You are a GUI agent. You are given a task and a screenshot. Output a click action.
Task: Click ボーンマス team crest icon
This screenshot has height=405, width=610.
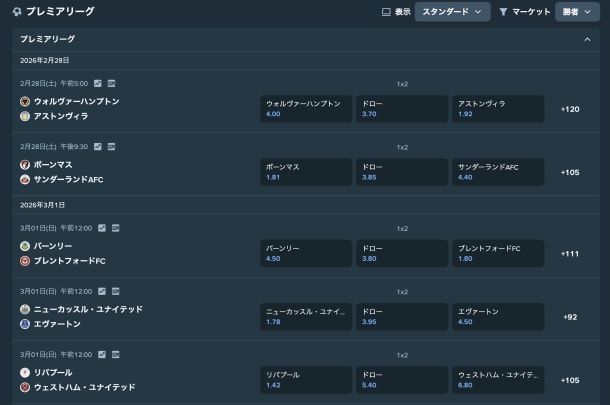[x=25, y=165]
